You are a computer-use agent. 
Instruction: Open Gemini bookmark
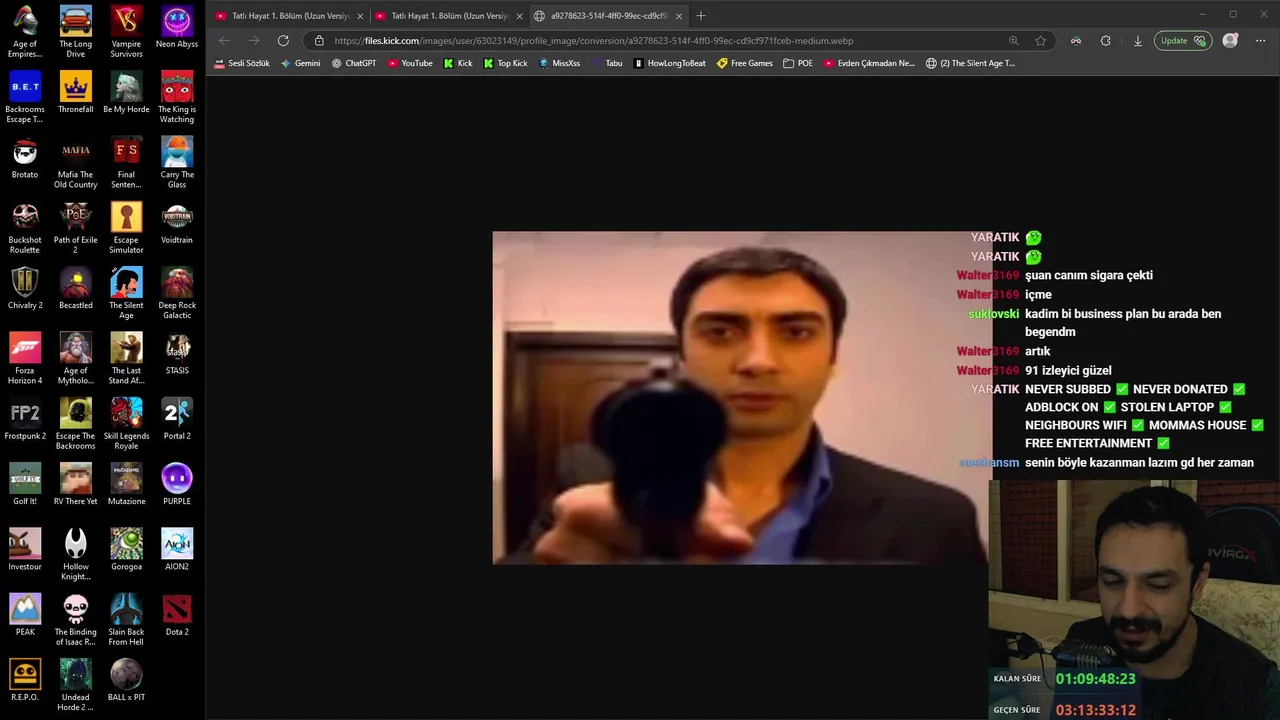300,63
